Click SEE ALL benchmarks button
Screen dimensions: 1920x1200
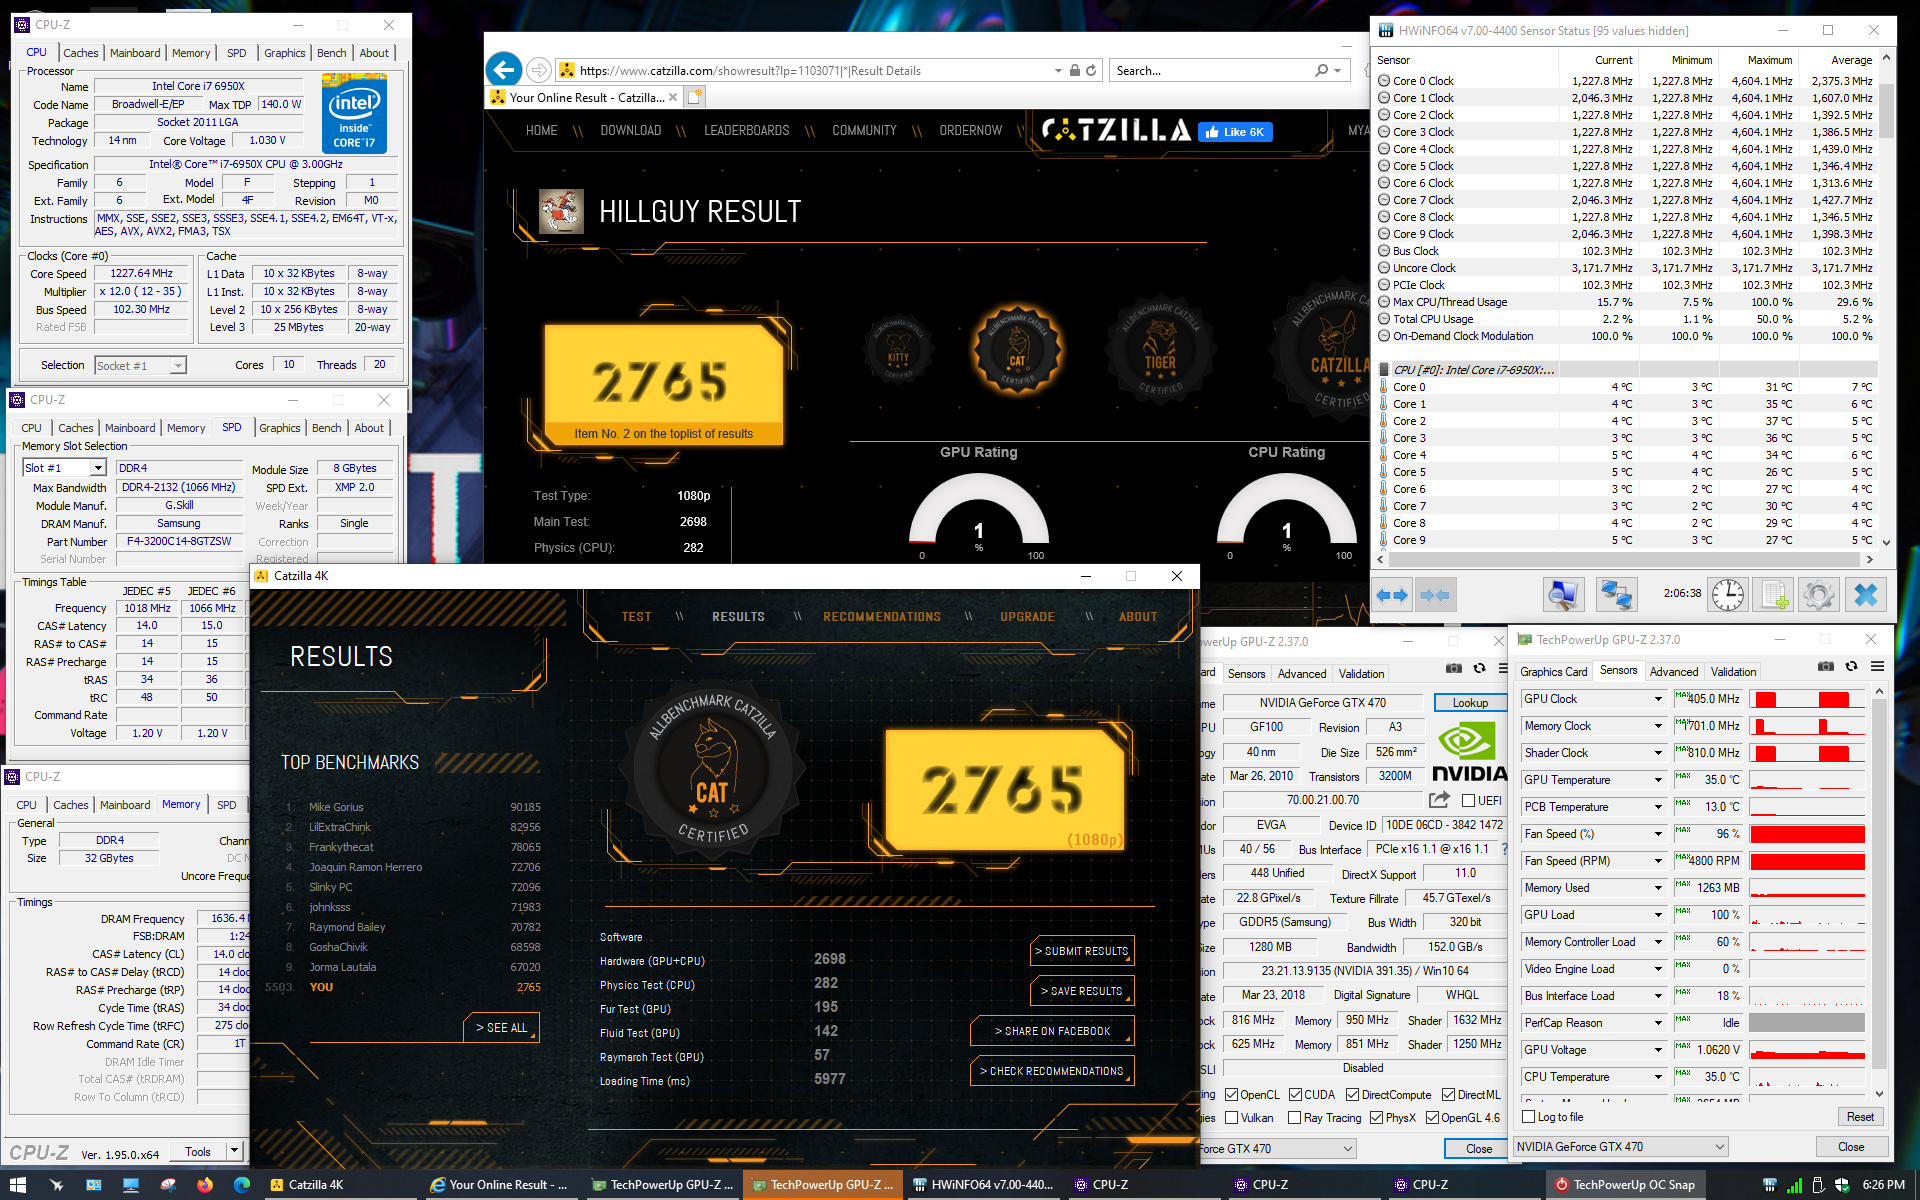pos(502,1028)
